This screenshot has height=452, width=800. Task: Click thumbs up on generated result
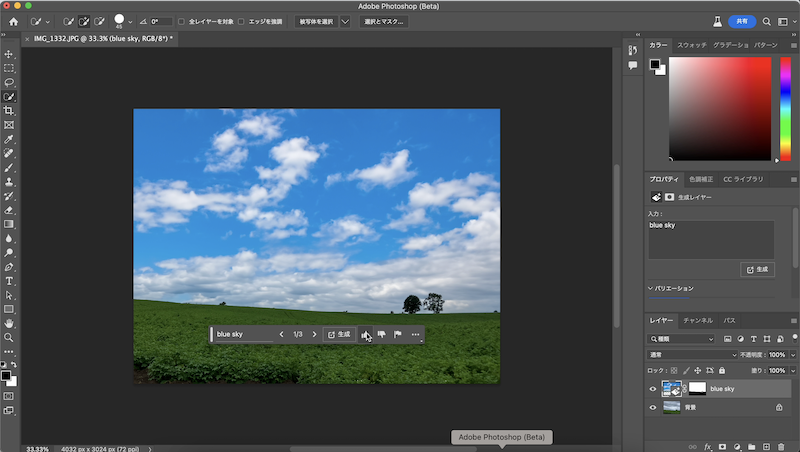coord(365,335)
